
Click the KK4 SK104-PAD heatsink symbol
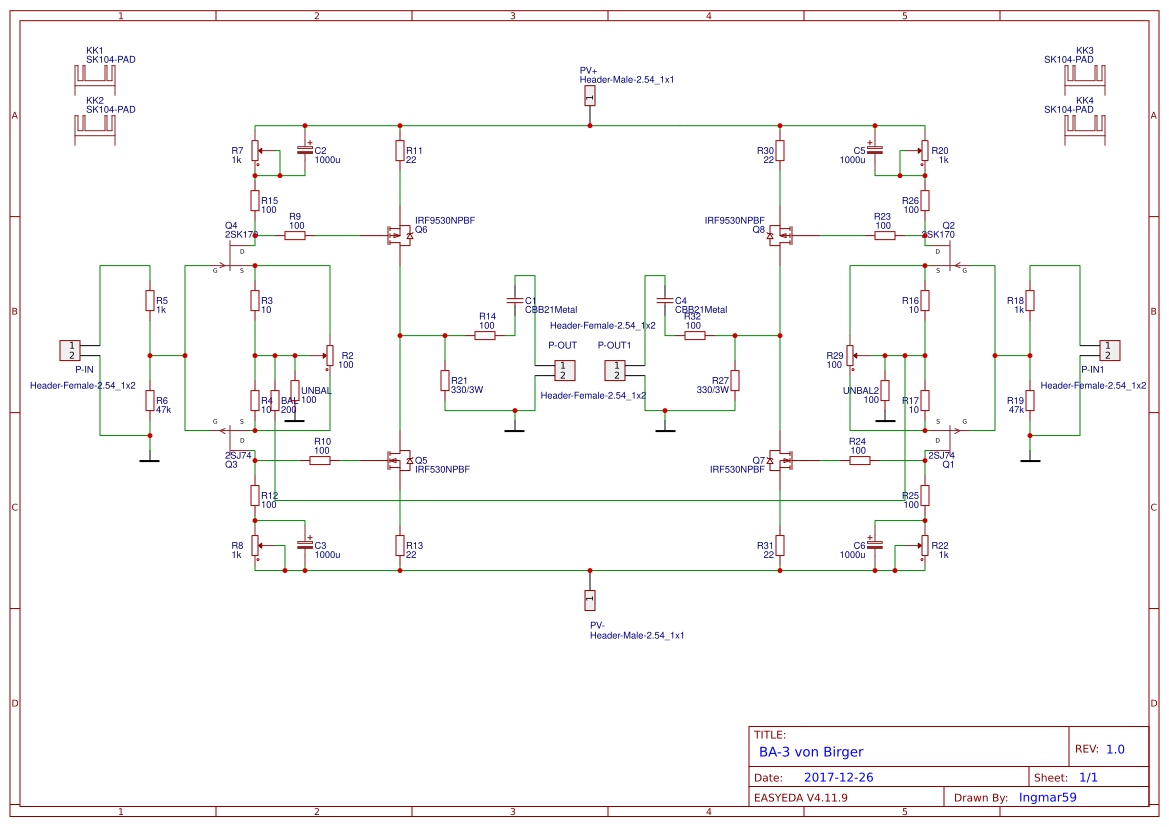(1086, 125)
